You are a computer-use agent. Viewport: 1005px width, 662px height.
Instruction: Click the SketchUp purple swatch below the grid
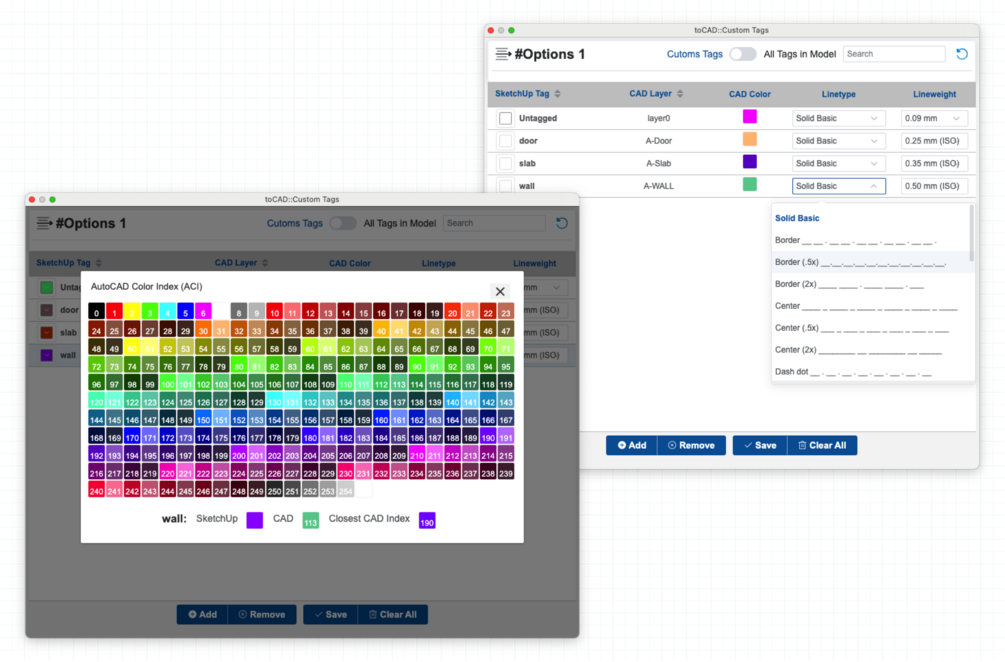[254, 520]
